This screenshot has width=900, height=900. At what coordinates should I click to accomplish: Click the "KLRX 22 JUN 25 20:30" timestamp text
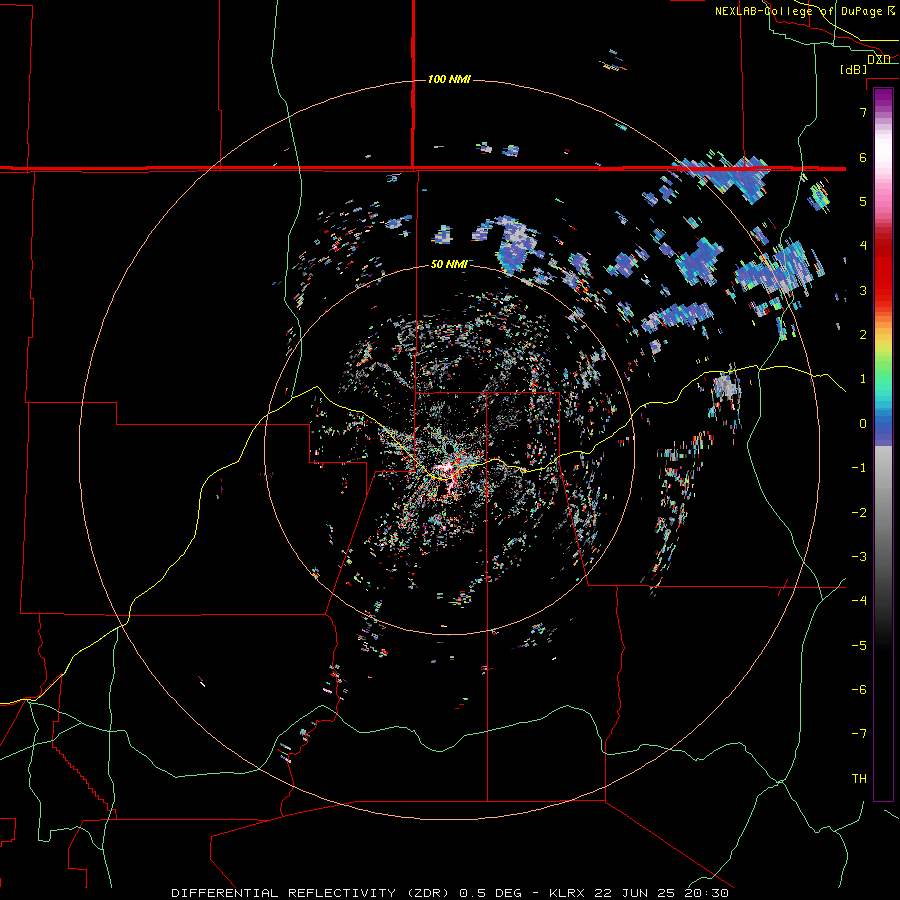[x=639, y=893]
